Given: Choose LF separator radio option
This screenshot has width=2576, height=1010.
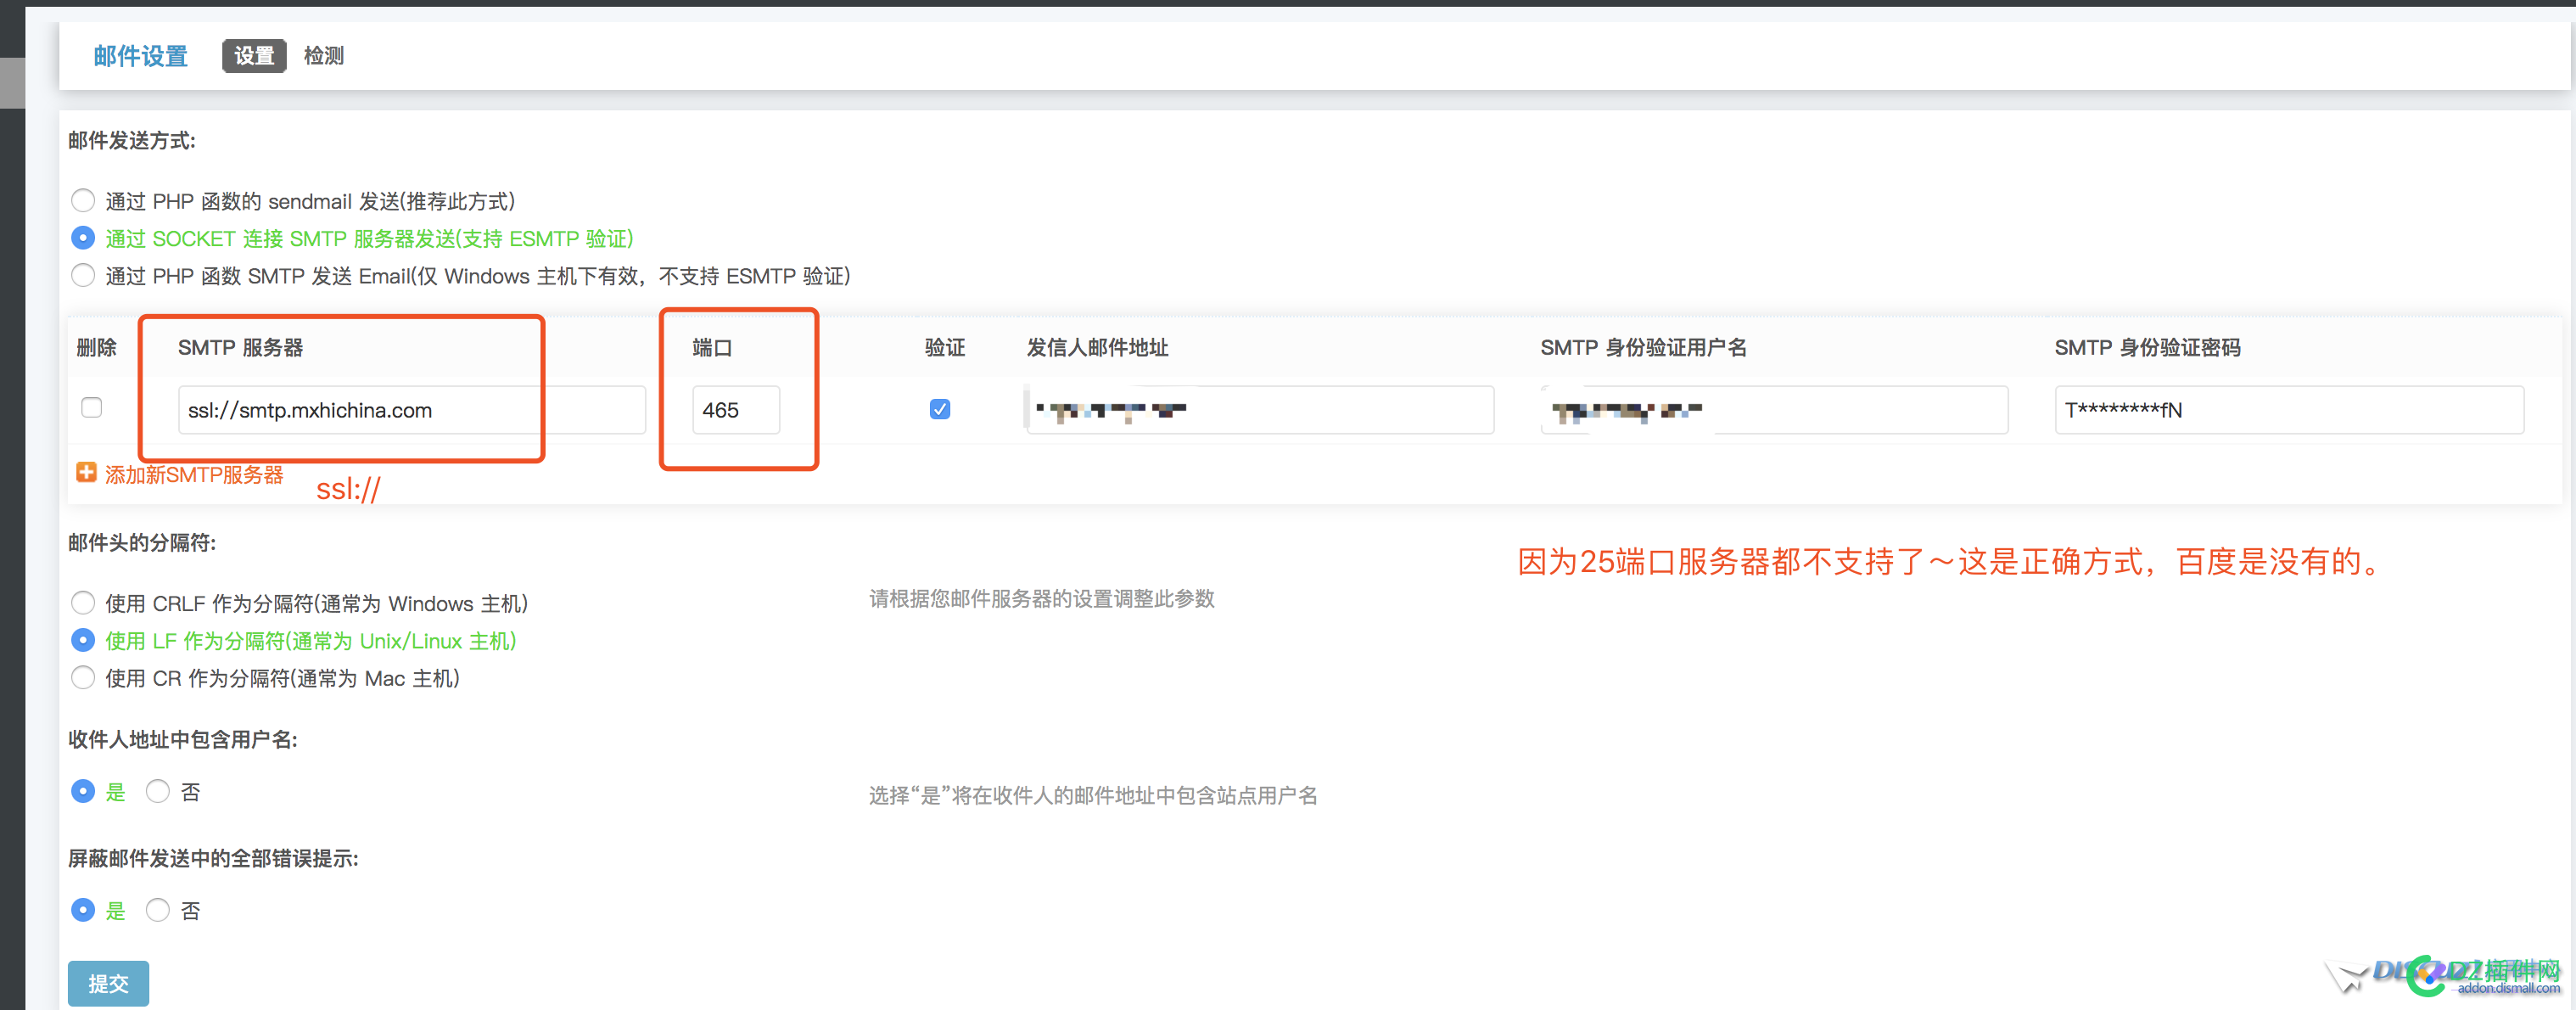Looking at the screenshot, I should coord(83,640).
